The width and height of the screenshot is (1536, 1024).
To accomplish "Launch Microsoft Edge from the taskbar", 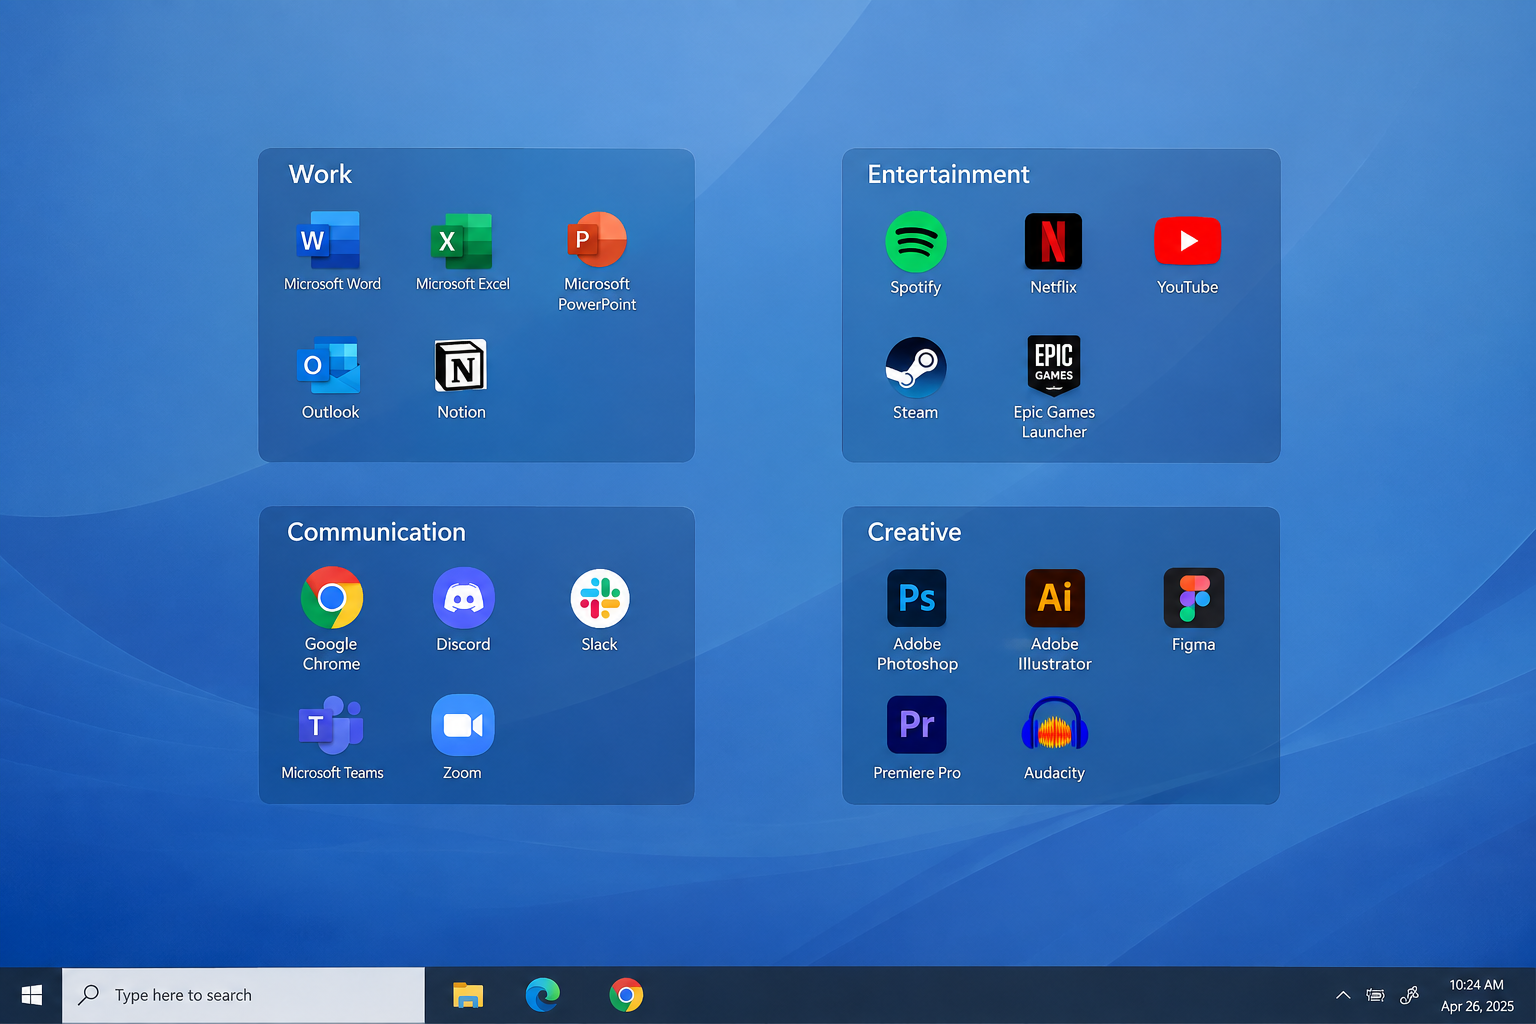I will coord(543,995).
